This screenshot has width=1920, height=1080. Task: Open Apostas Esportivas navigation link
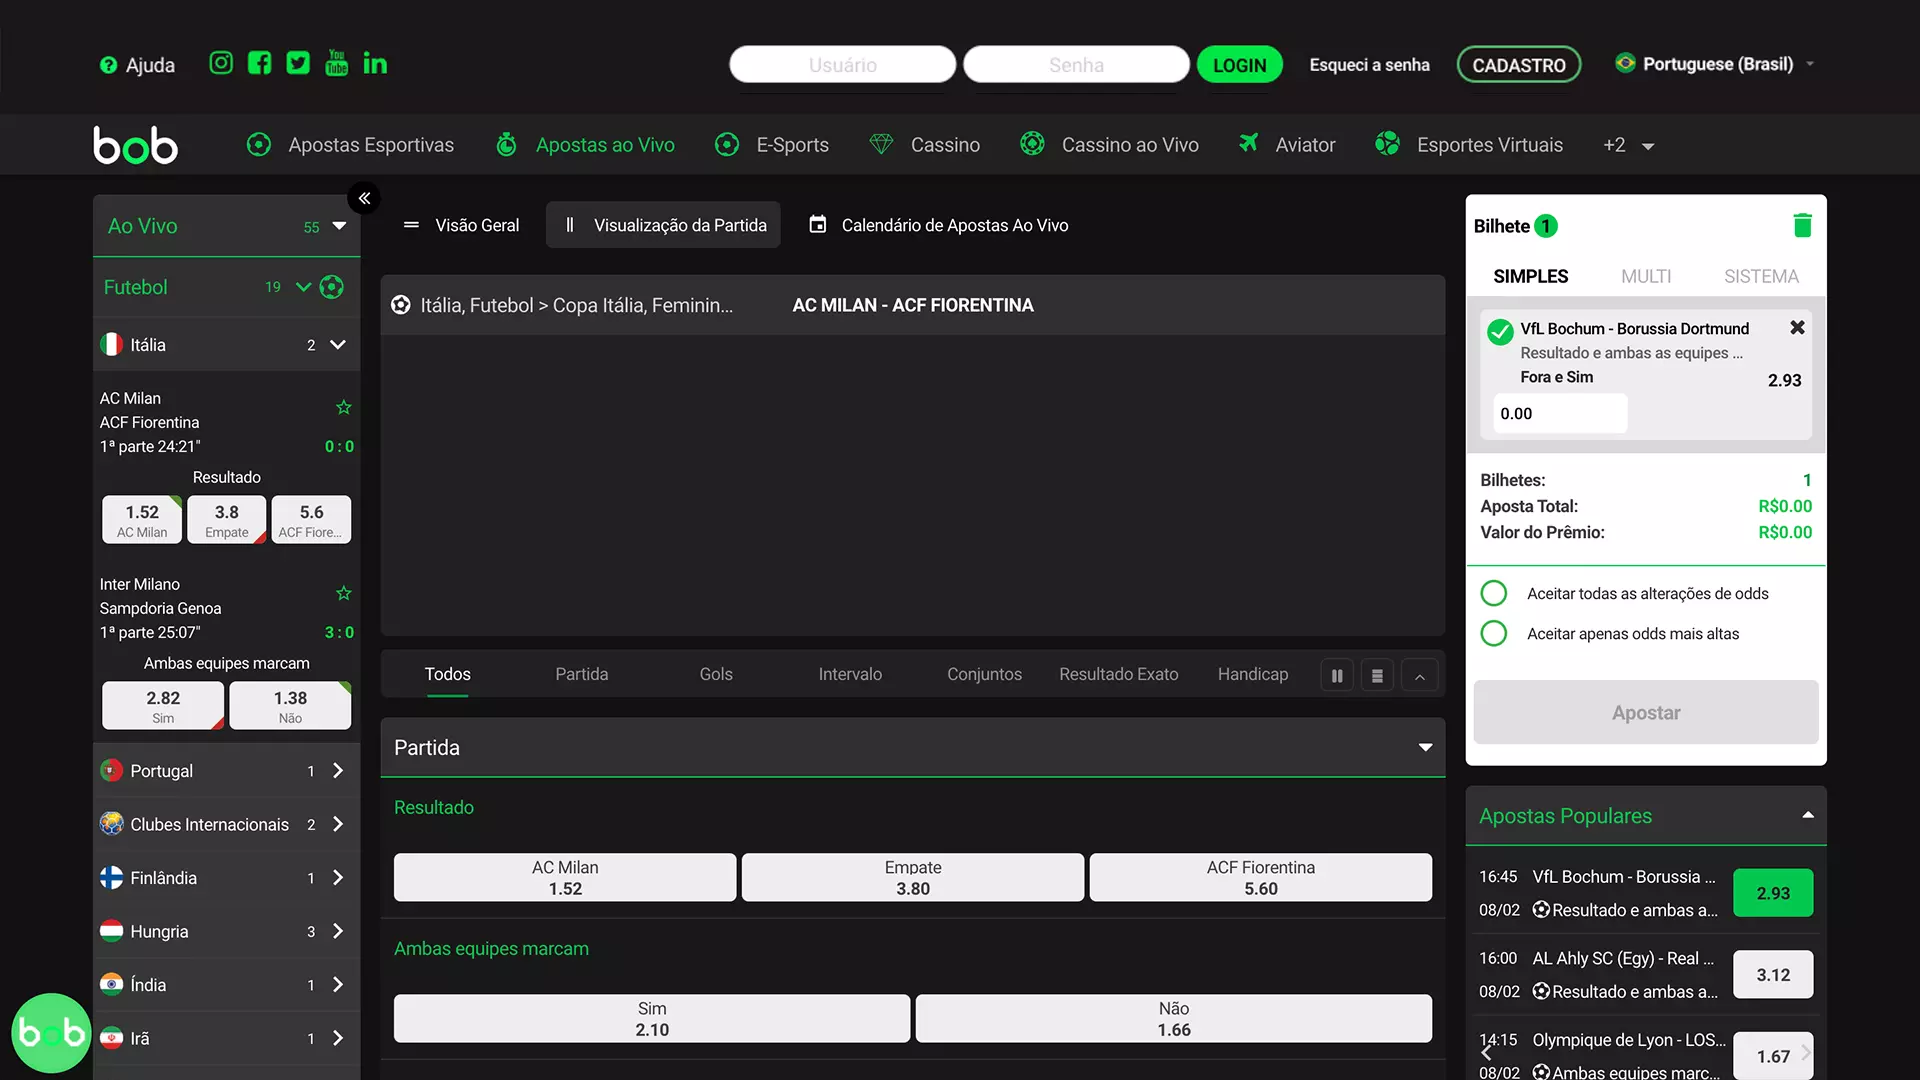click(x=351, y=145)
